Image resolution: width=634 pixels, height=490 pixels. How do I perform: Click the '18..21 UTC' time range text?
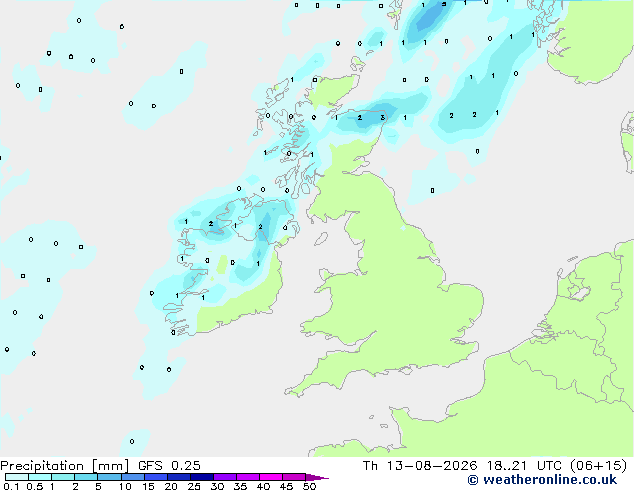(x=527, y=466)
